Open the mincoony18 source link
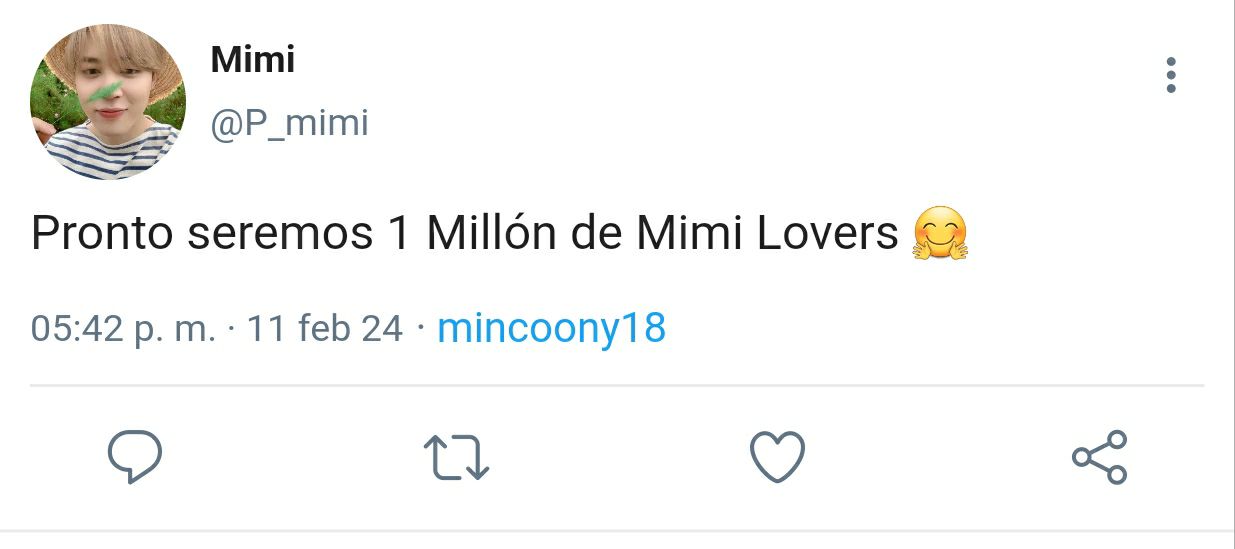Viewport: 1235px width, 549px height. (x=552, y=328)
